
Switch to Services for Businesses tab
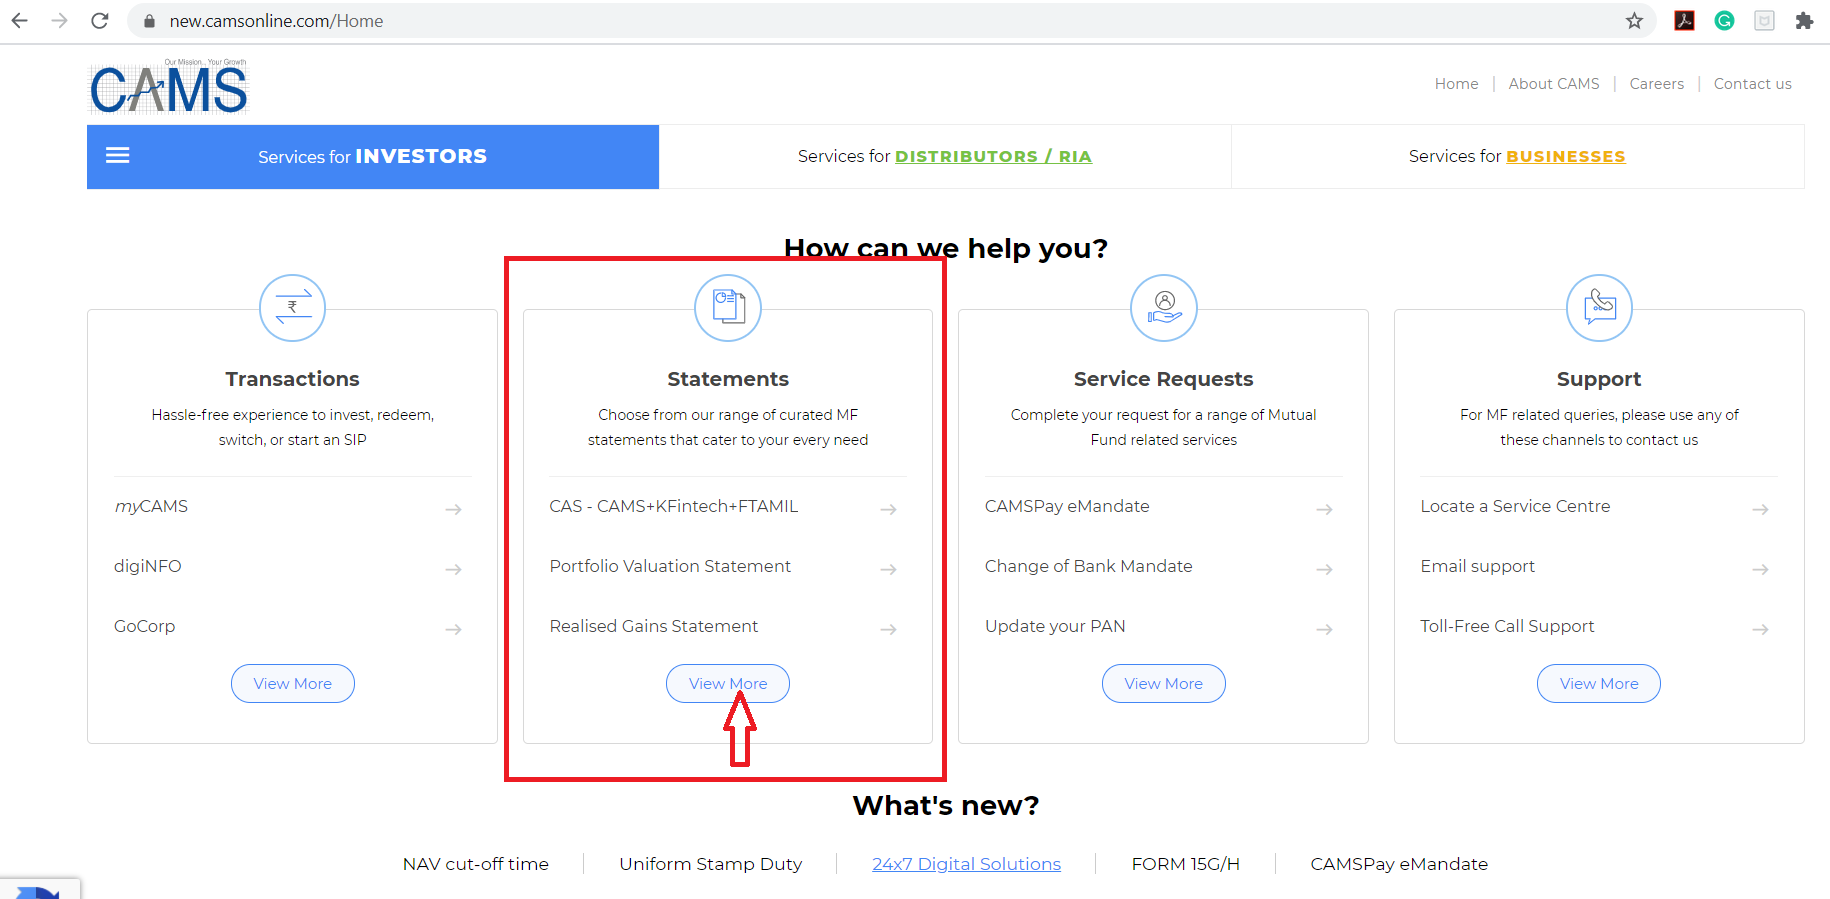coord(1516,157)
